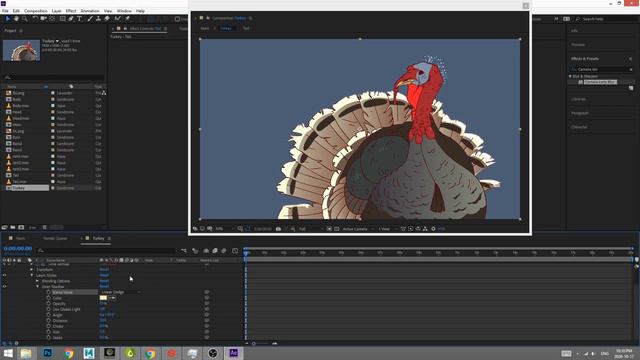Image resolution: width=640 pixels, height=360 pixels.
Task: Open the 1 View layout dropdown
Action: (387, 229)
